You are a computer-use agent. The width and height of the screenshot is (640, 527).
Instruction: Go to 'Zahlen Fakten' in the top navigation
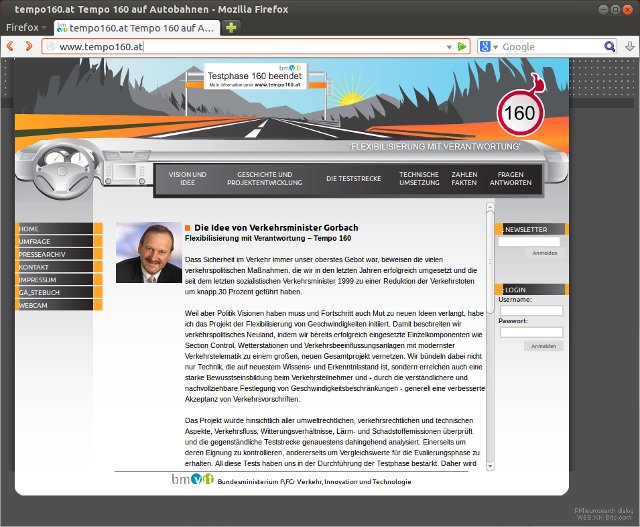click(464, 178)
